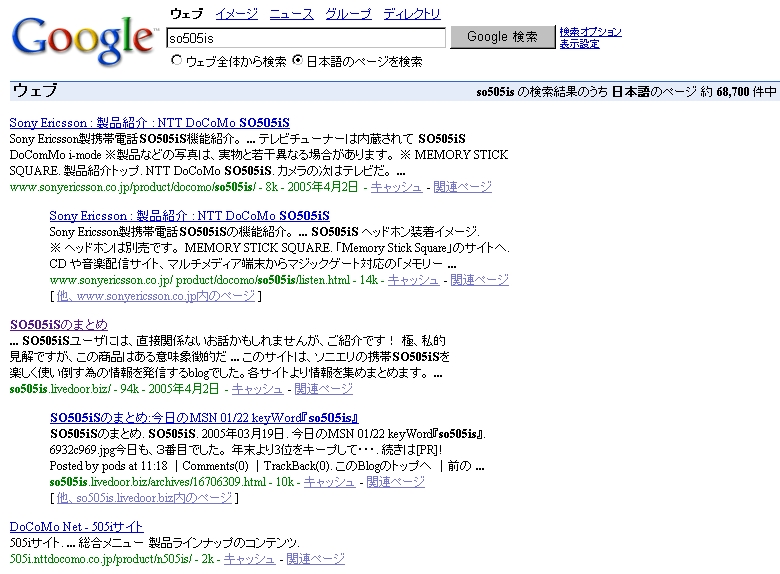The width and height of the screenshot is (780, 574).
Task: Open 関連ページ for listen.html 14k result
Action: click(480, 280)
